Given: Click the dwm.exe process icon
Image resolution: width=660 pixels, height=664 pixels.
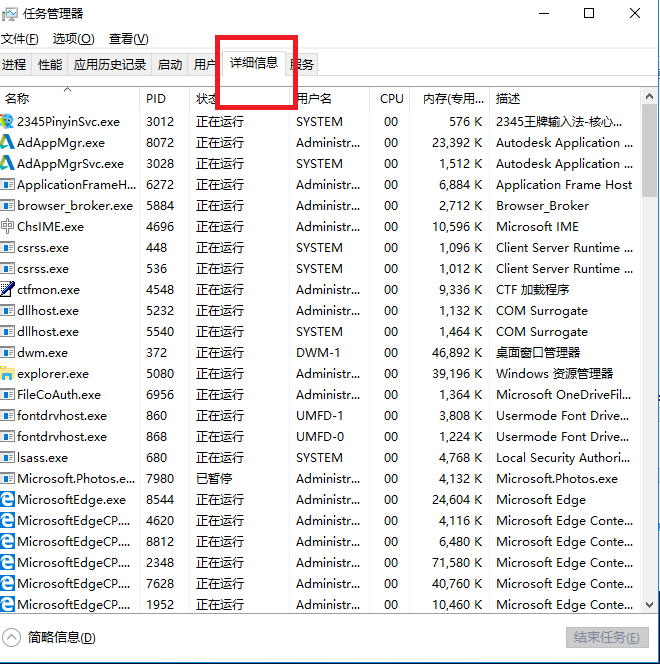Looking at the screenshot, I should [x=7, y=353].
